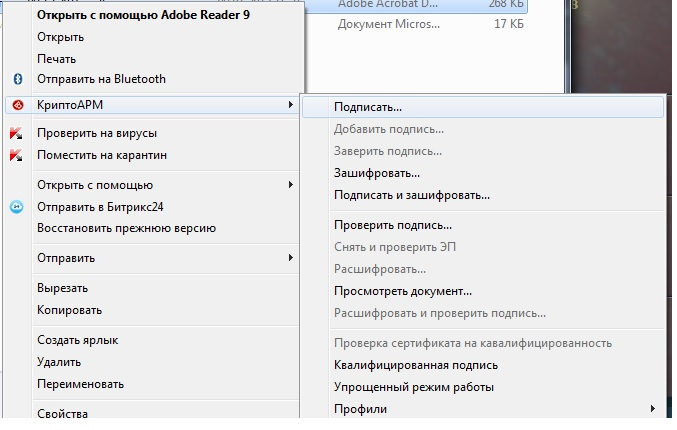Click Расшифровать и проверить подпись...
Image resolution: width=677 pixels, height=430 pixels.
[440, 313]
